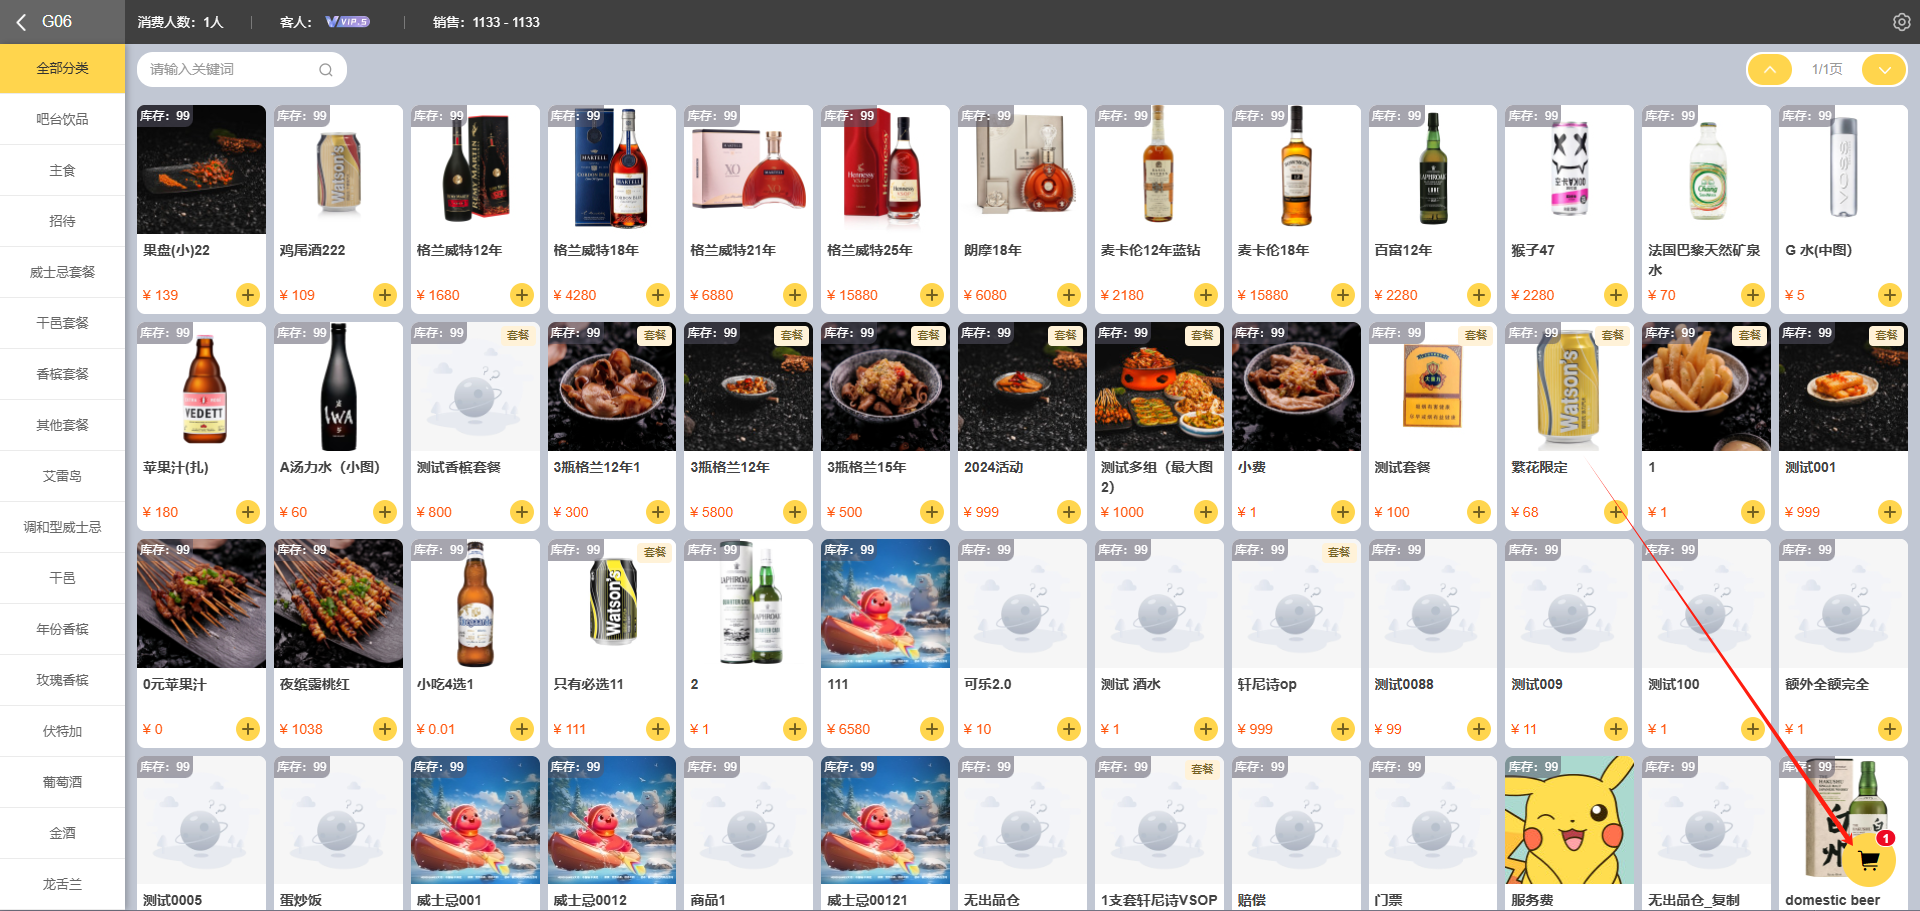Click search magnifier icon
Viewport: 1920px width, 911px height.
(x=325, y=70)
